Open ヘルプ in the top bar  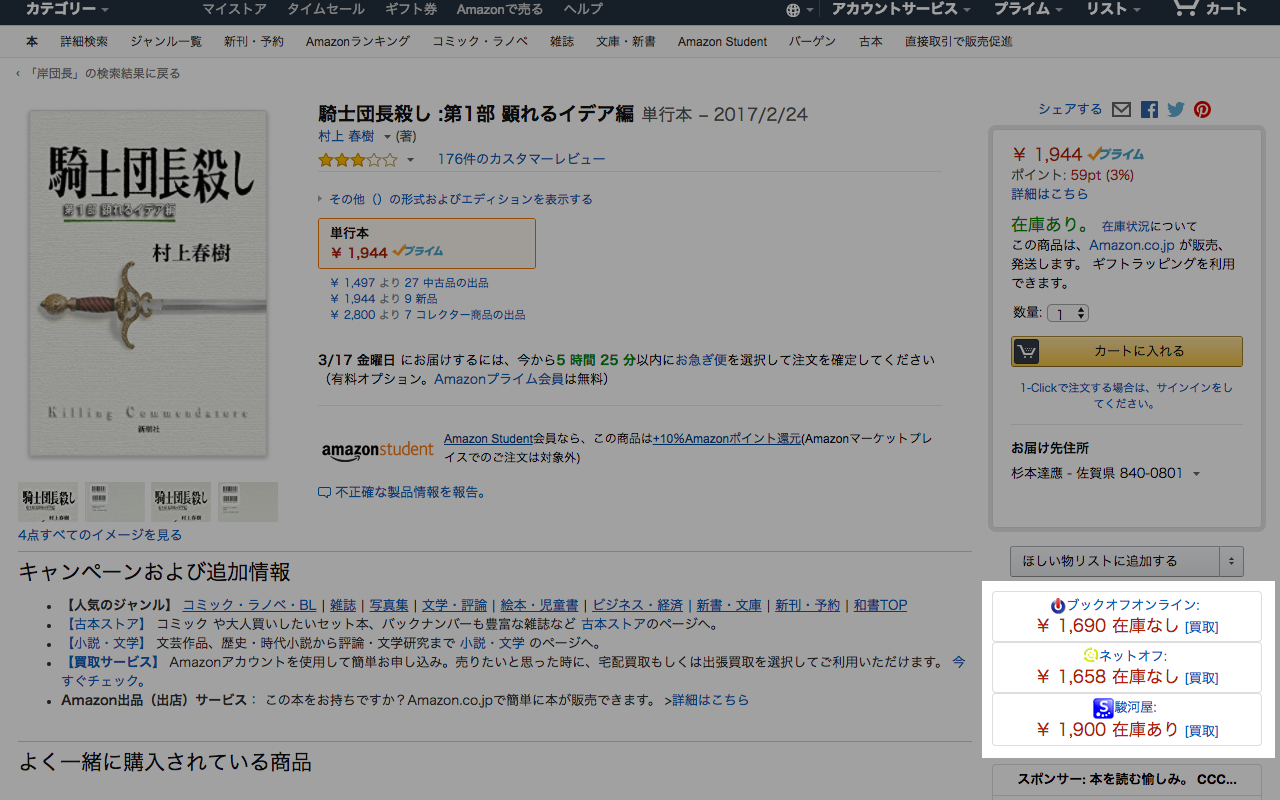click(583, 9)
